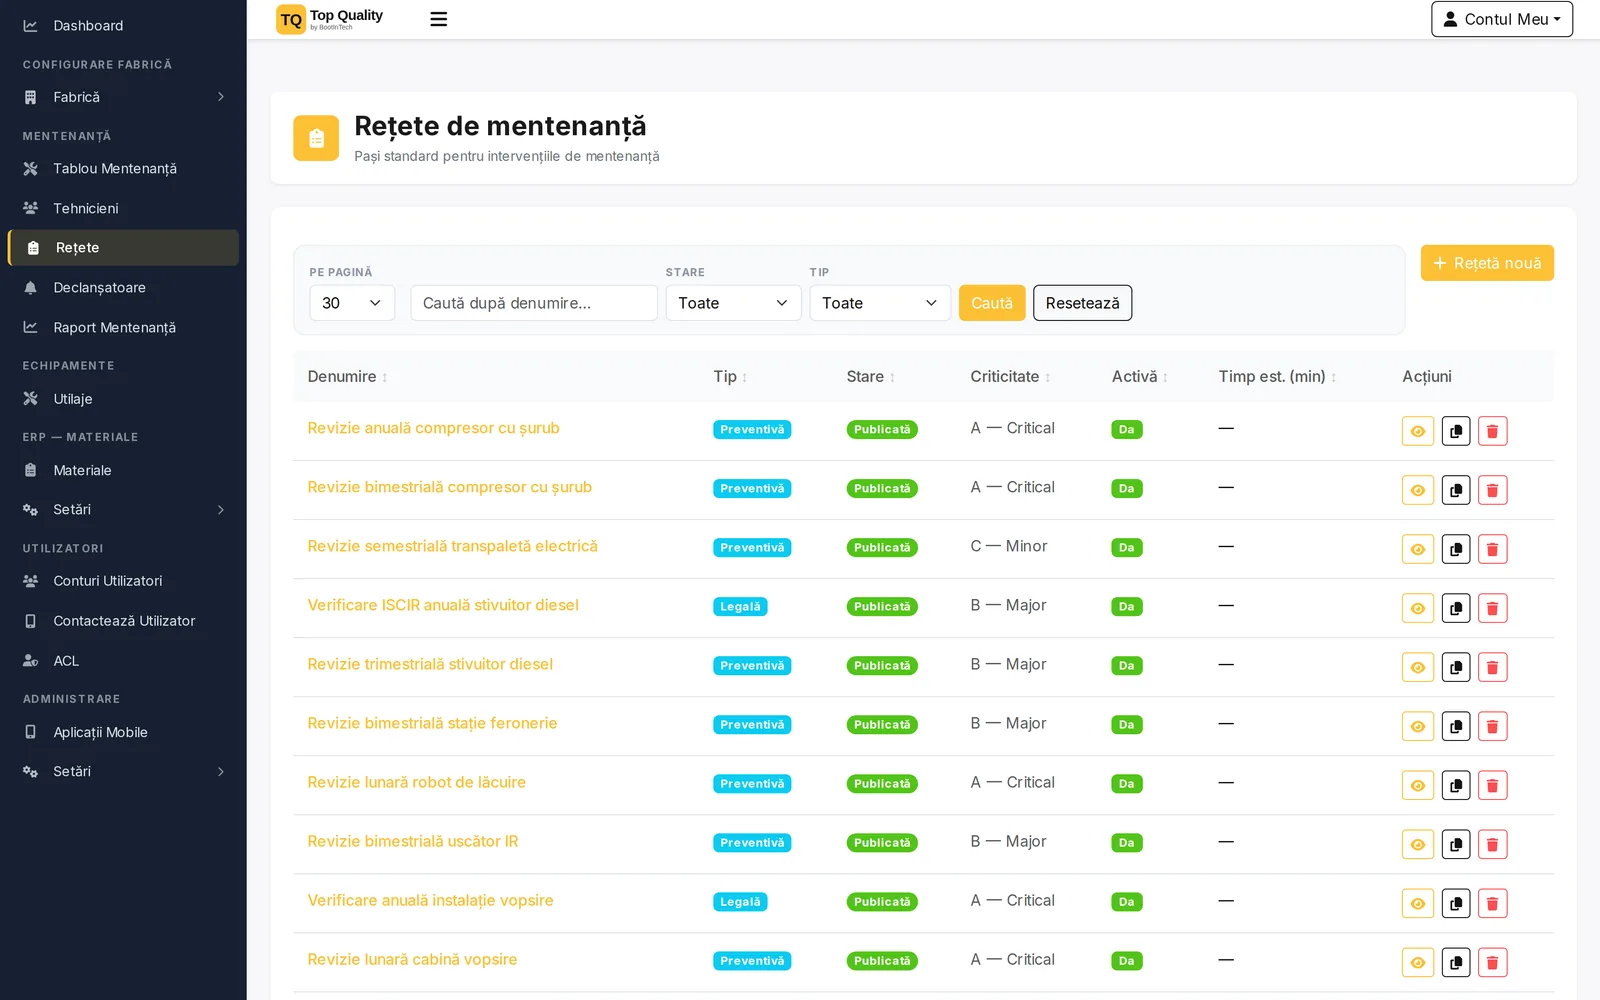
Task: Create new recipe with Rețetă nouă
Action: pos(1487,263)
